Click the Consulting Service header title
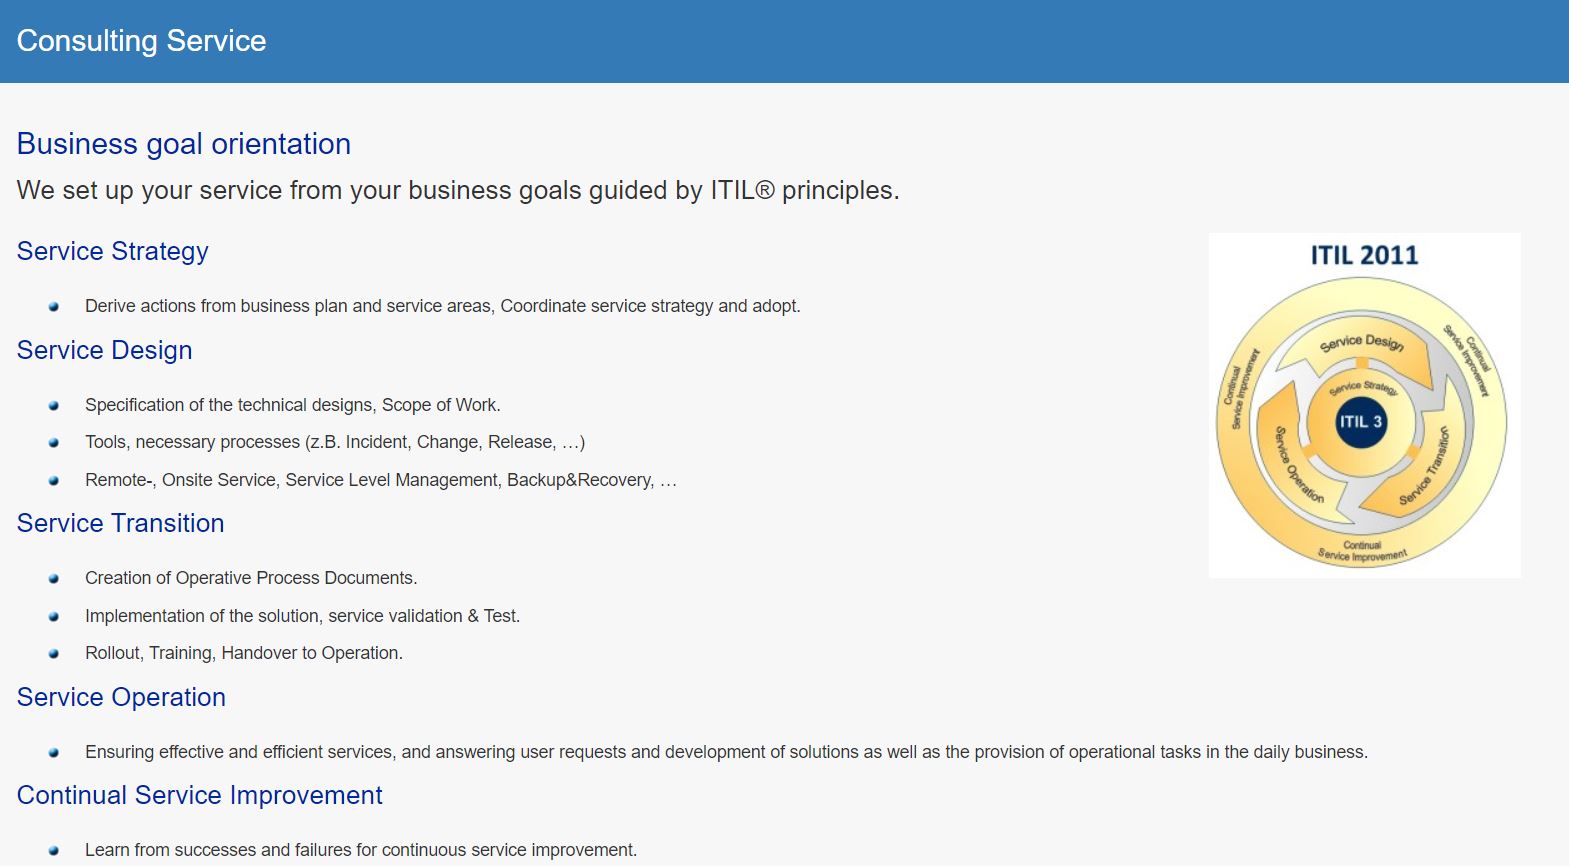The width and height of the screenshot is (1569, 866). tap(141, 41)
